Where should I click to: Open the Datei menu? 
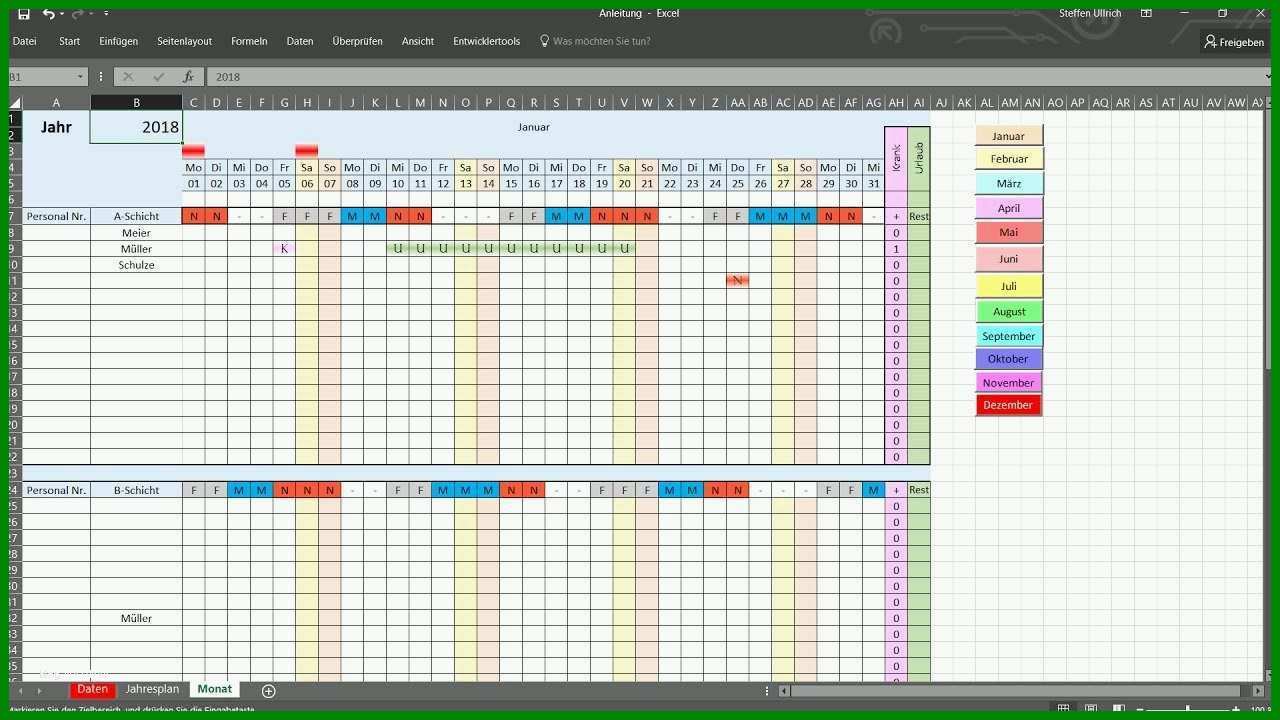click(x=24, y=41)
